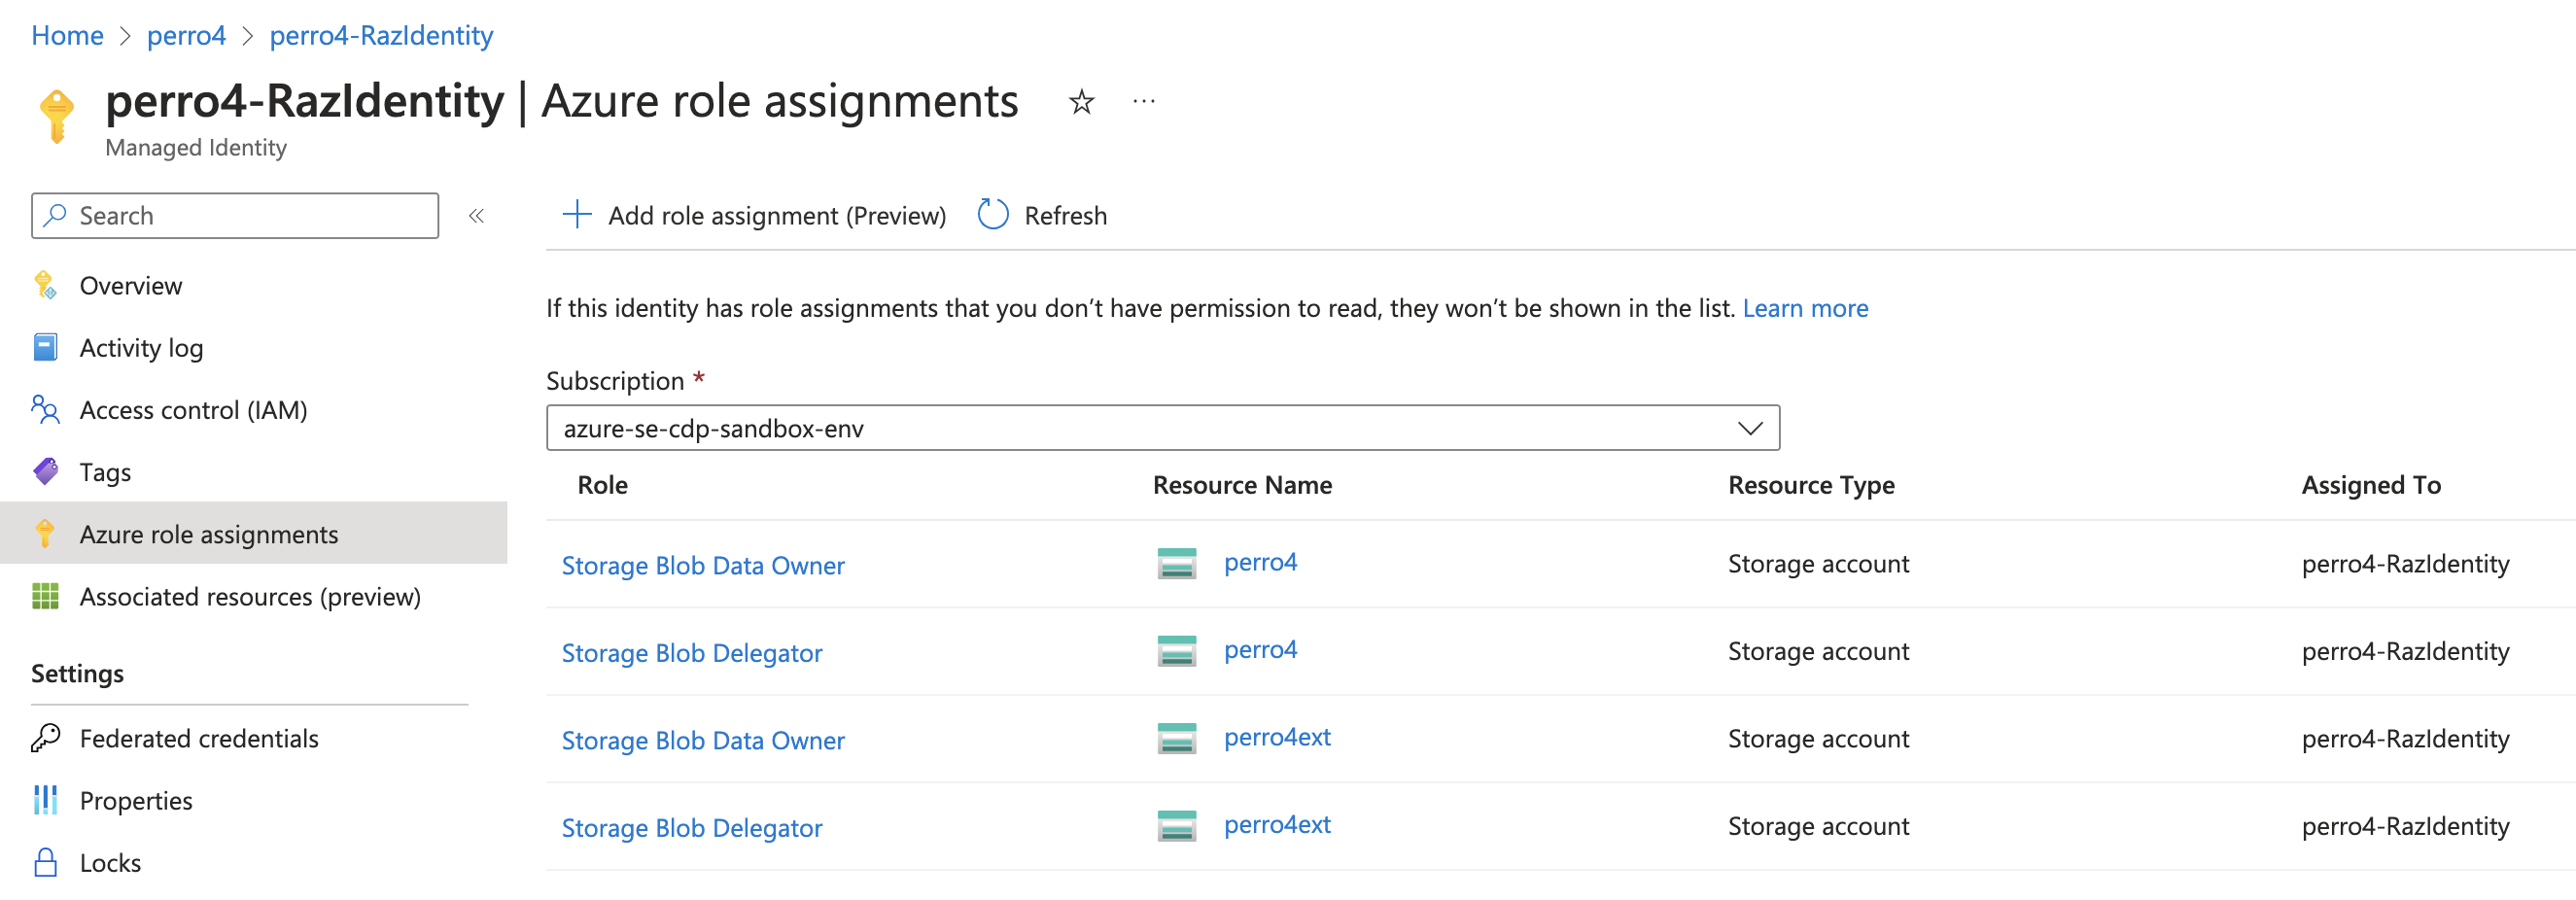Navigate to perro4 in the breadcrumb
The image size is (2576, 900).
[x=186, y=35]
